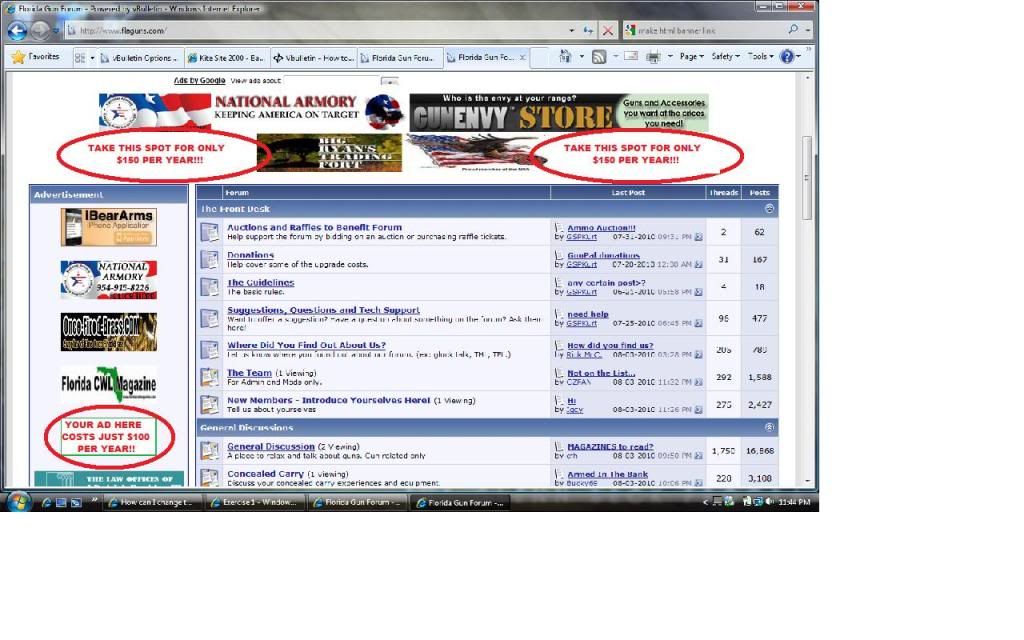The width and height of the screenshot is (1024, 640).
Task: Click the Windows Start orb
Action: tap(18, 502)
